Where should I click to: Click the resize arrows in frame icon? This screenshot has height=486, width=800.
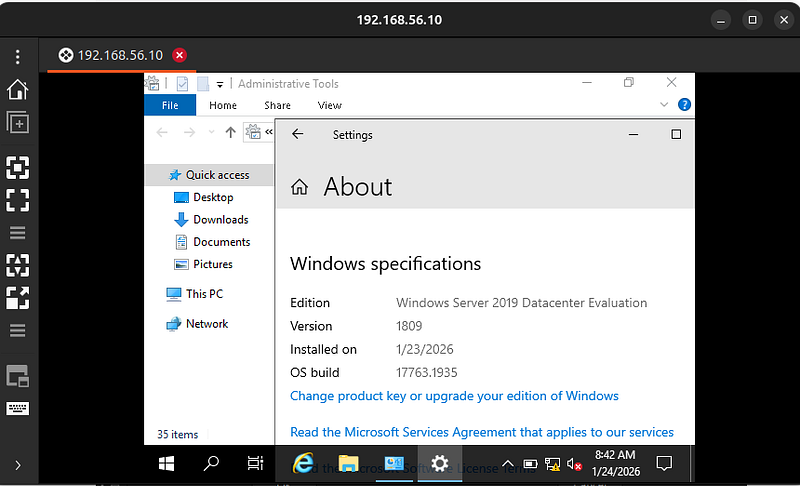[x=18, y=265]
